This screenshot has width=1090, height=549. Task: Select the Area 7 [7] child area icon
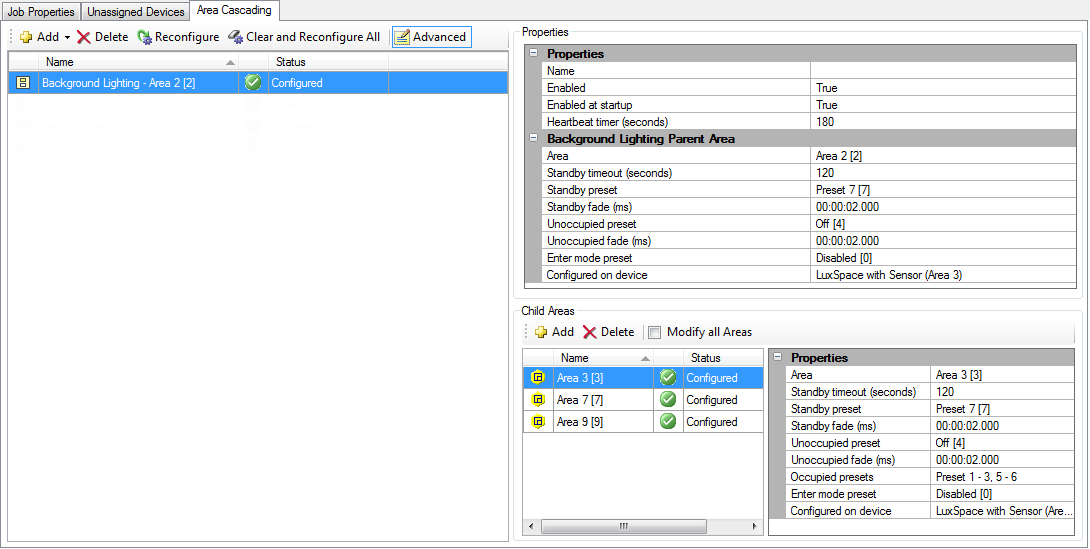538,400
